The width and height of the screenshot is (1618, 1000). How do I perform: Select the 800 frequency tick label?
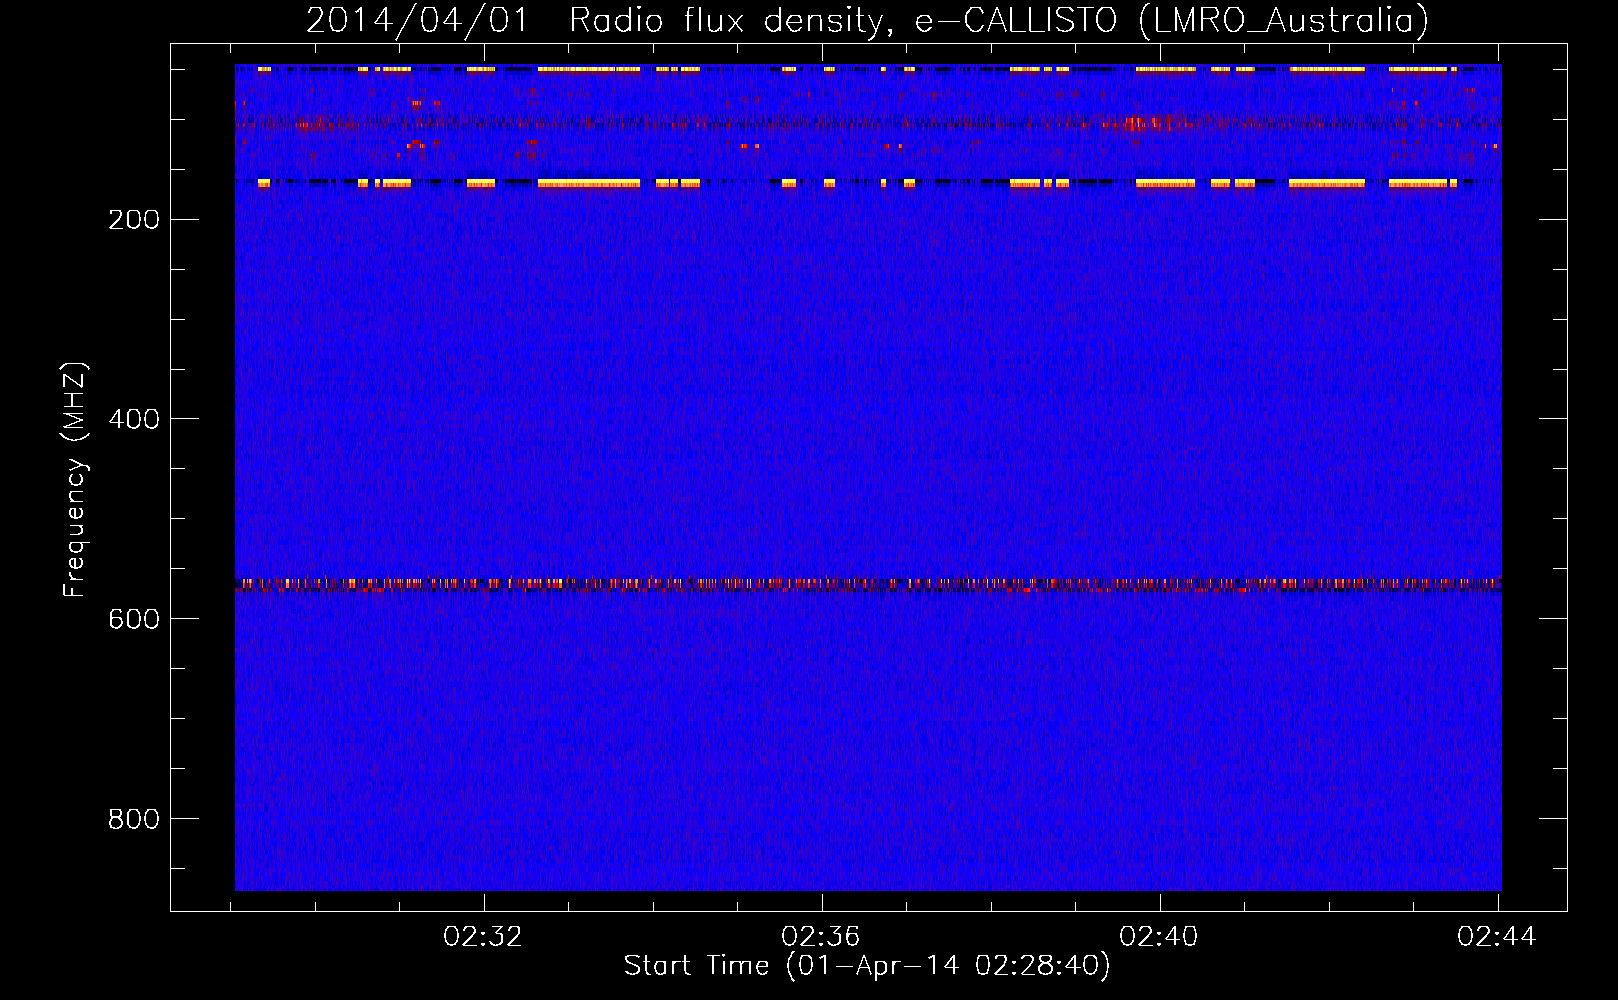[x=134, y=819]
